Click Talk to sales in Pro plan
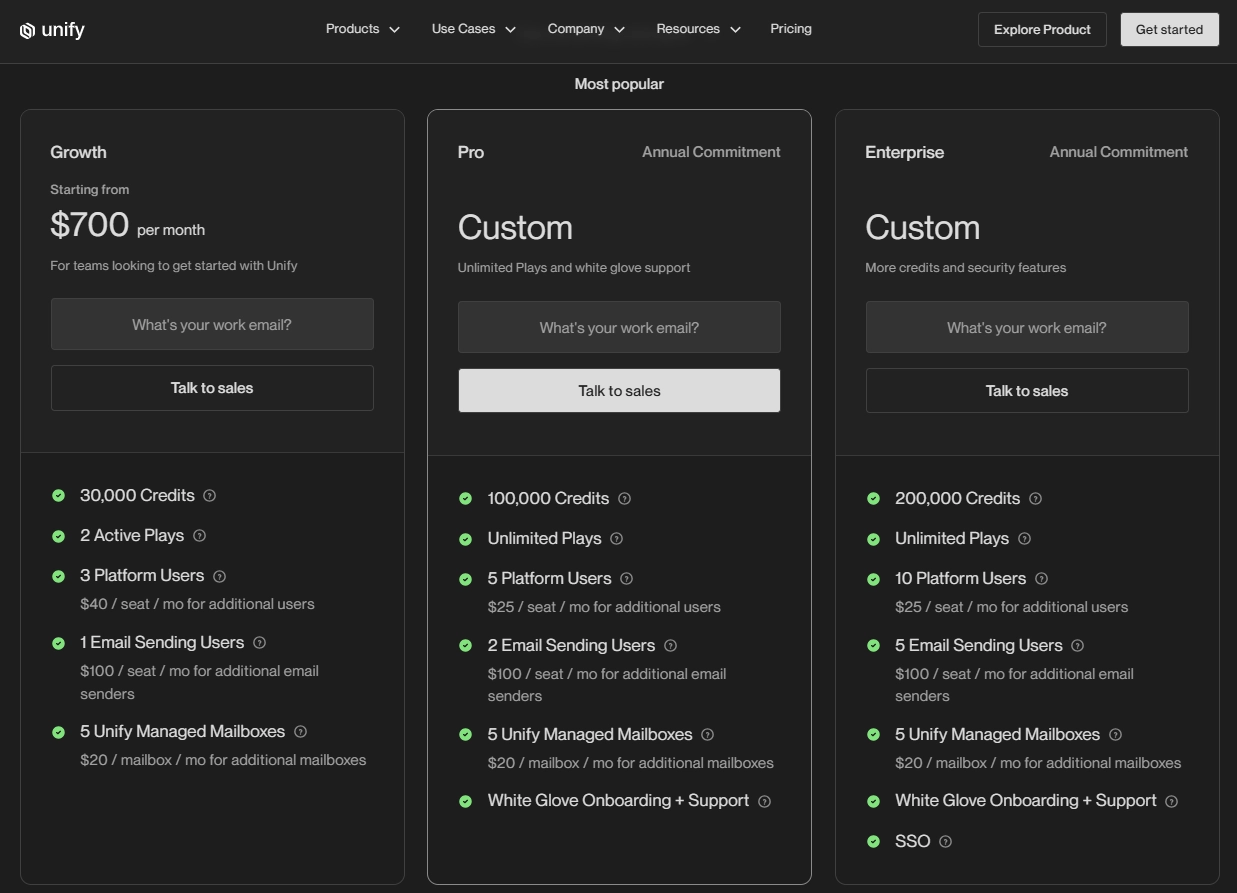 point(619,391)
